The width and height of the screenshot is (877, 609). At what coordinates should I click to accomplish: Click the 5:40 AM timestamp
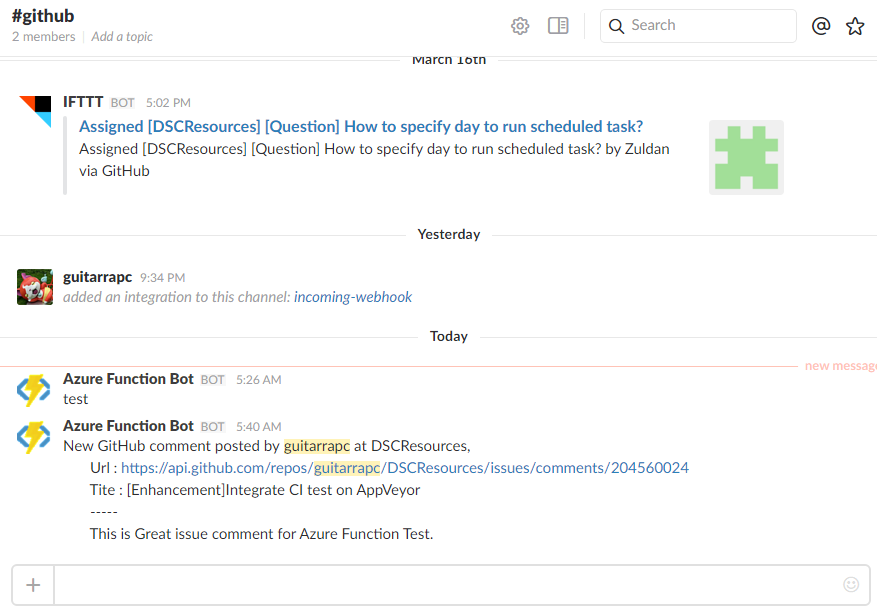coord(258,427)
